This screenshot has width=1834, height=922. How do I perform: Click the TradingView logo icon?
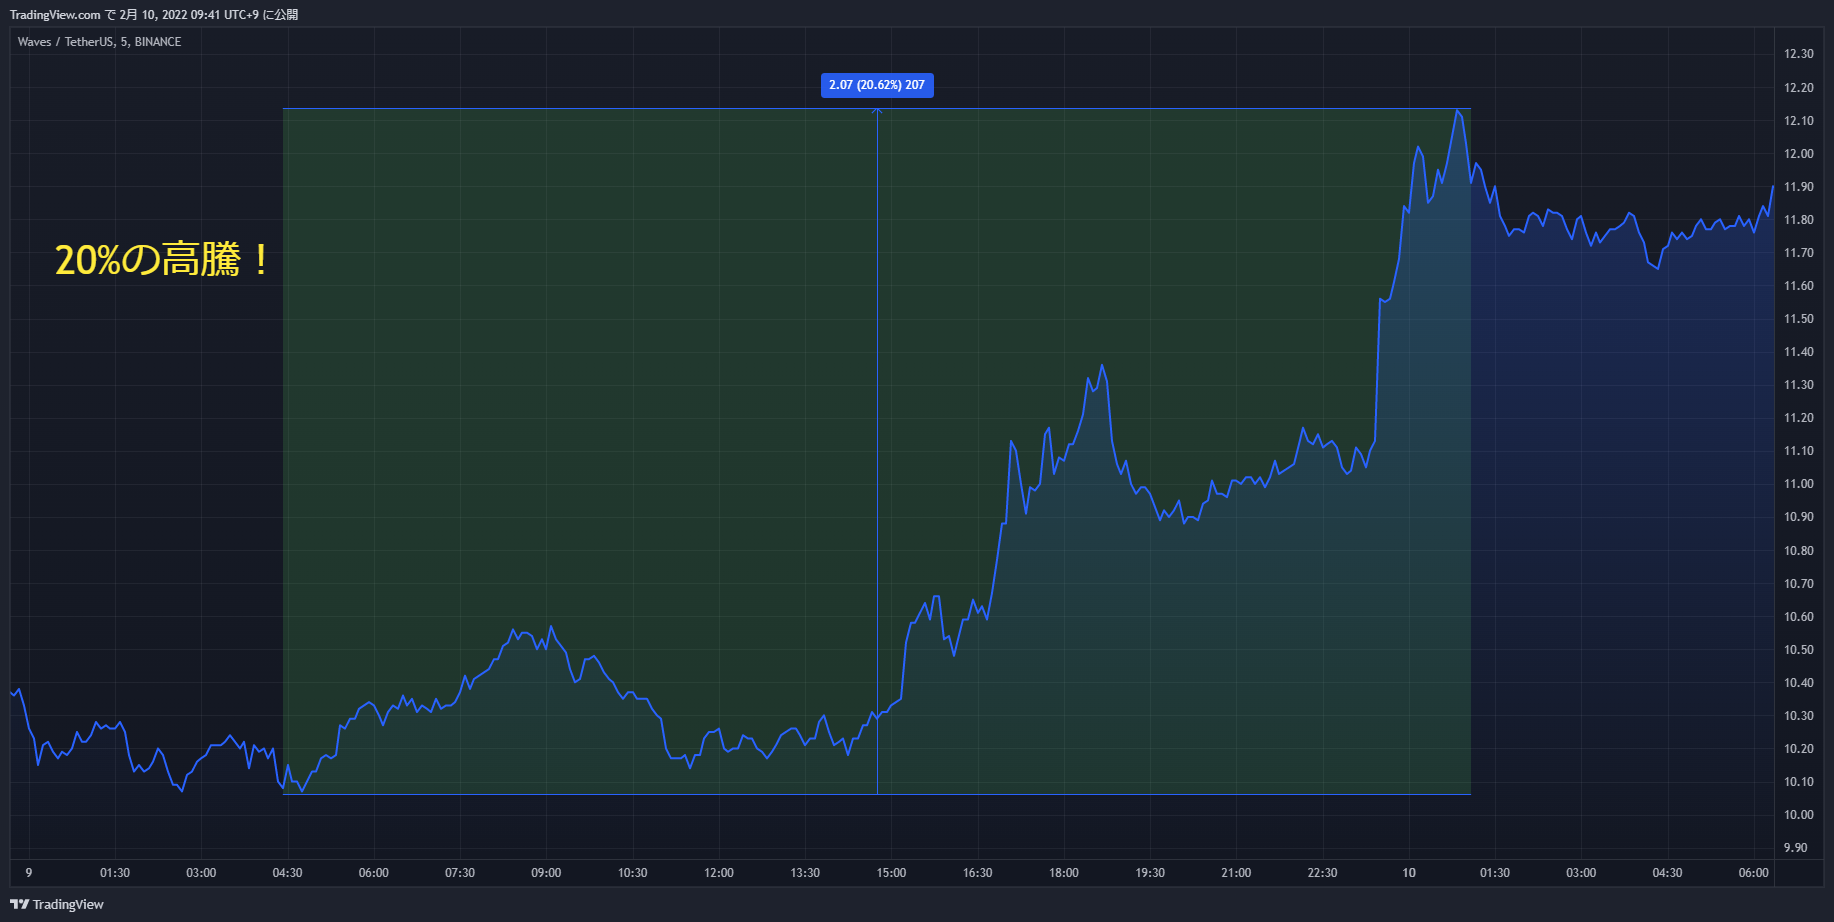point(19,904)
